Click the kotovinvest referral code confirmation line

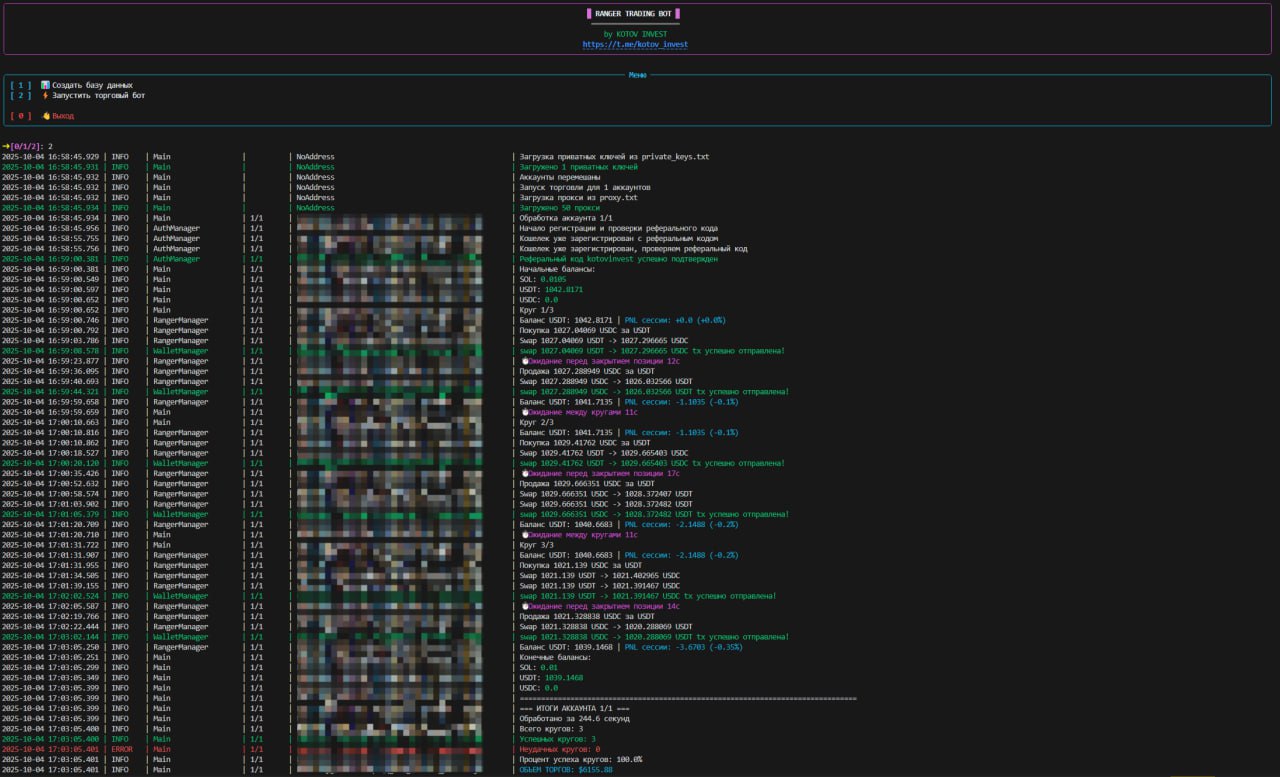pos(618,259)
